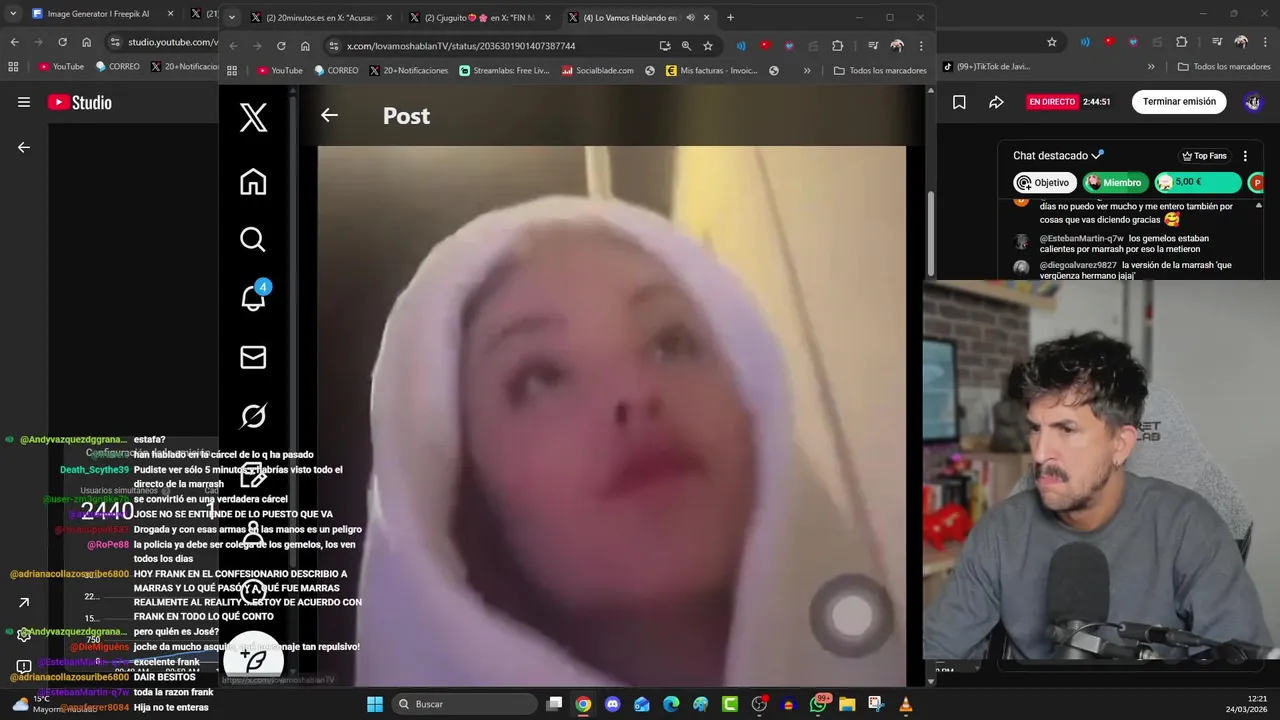
Task: Open Grok icon in X sidebar
Action: pos(253,416)
